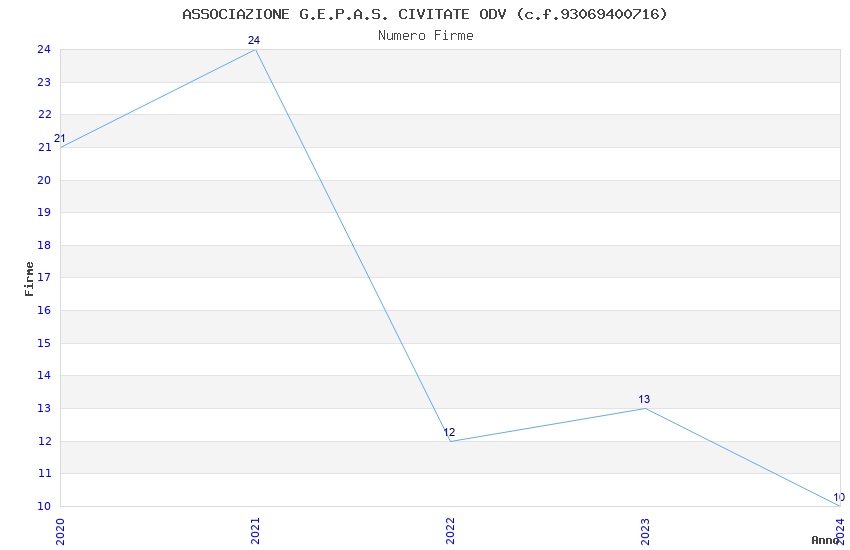This screenshot has width=850, height=550.
Task: Click the data label 10 at 2024
Action: pyautogui.click(x=839, y=497)
